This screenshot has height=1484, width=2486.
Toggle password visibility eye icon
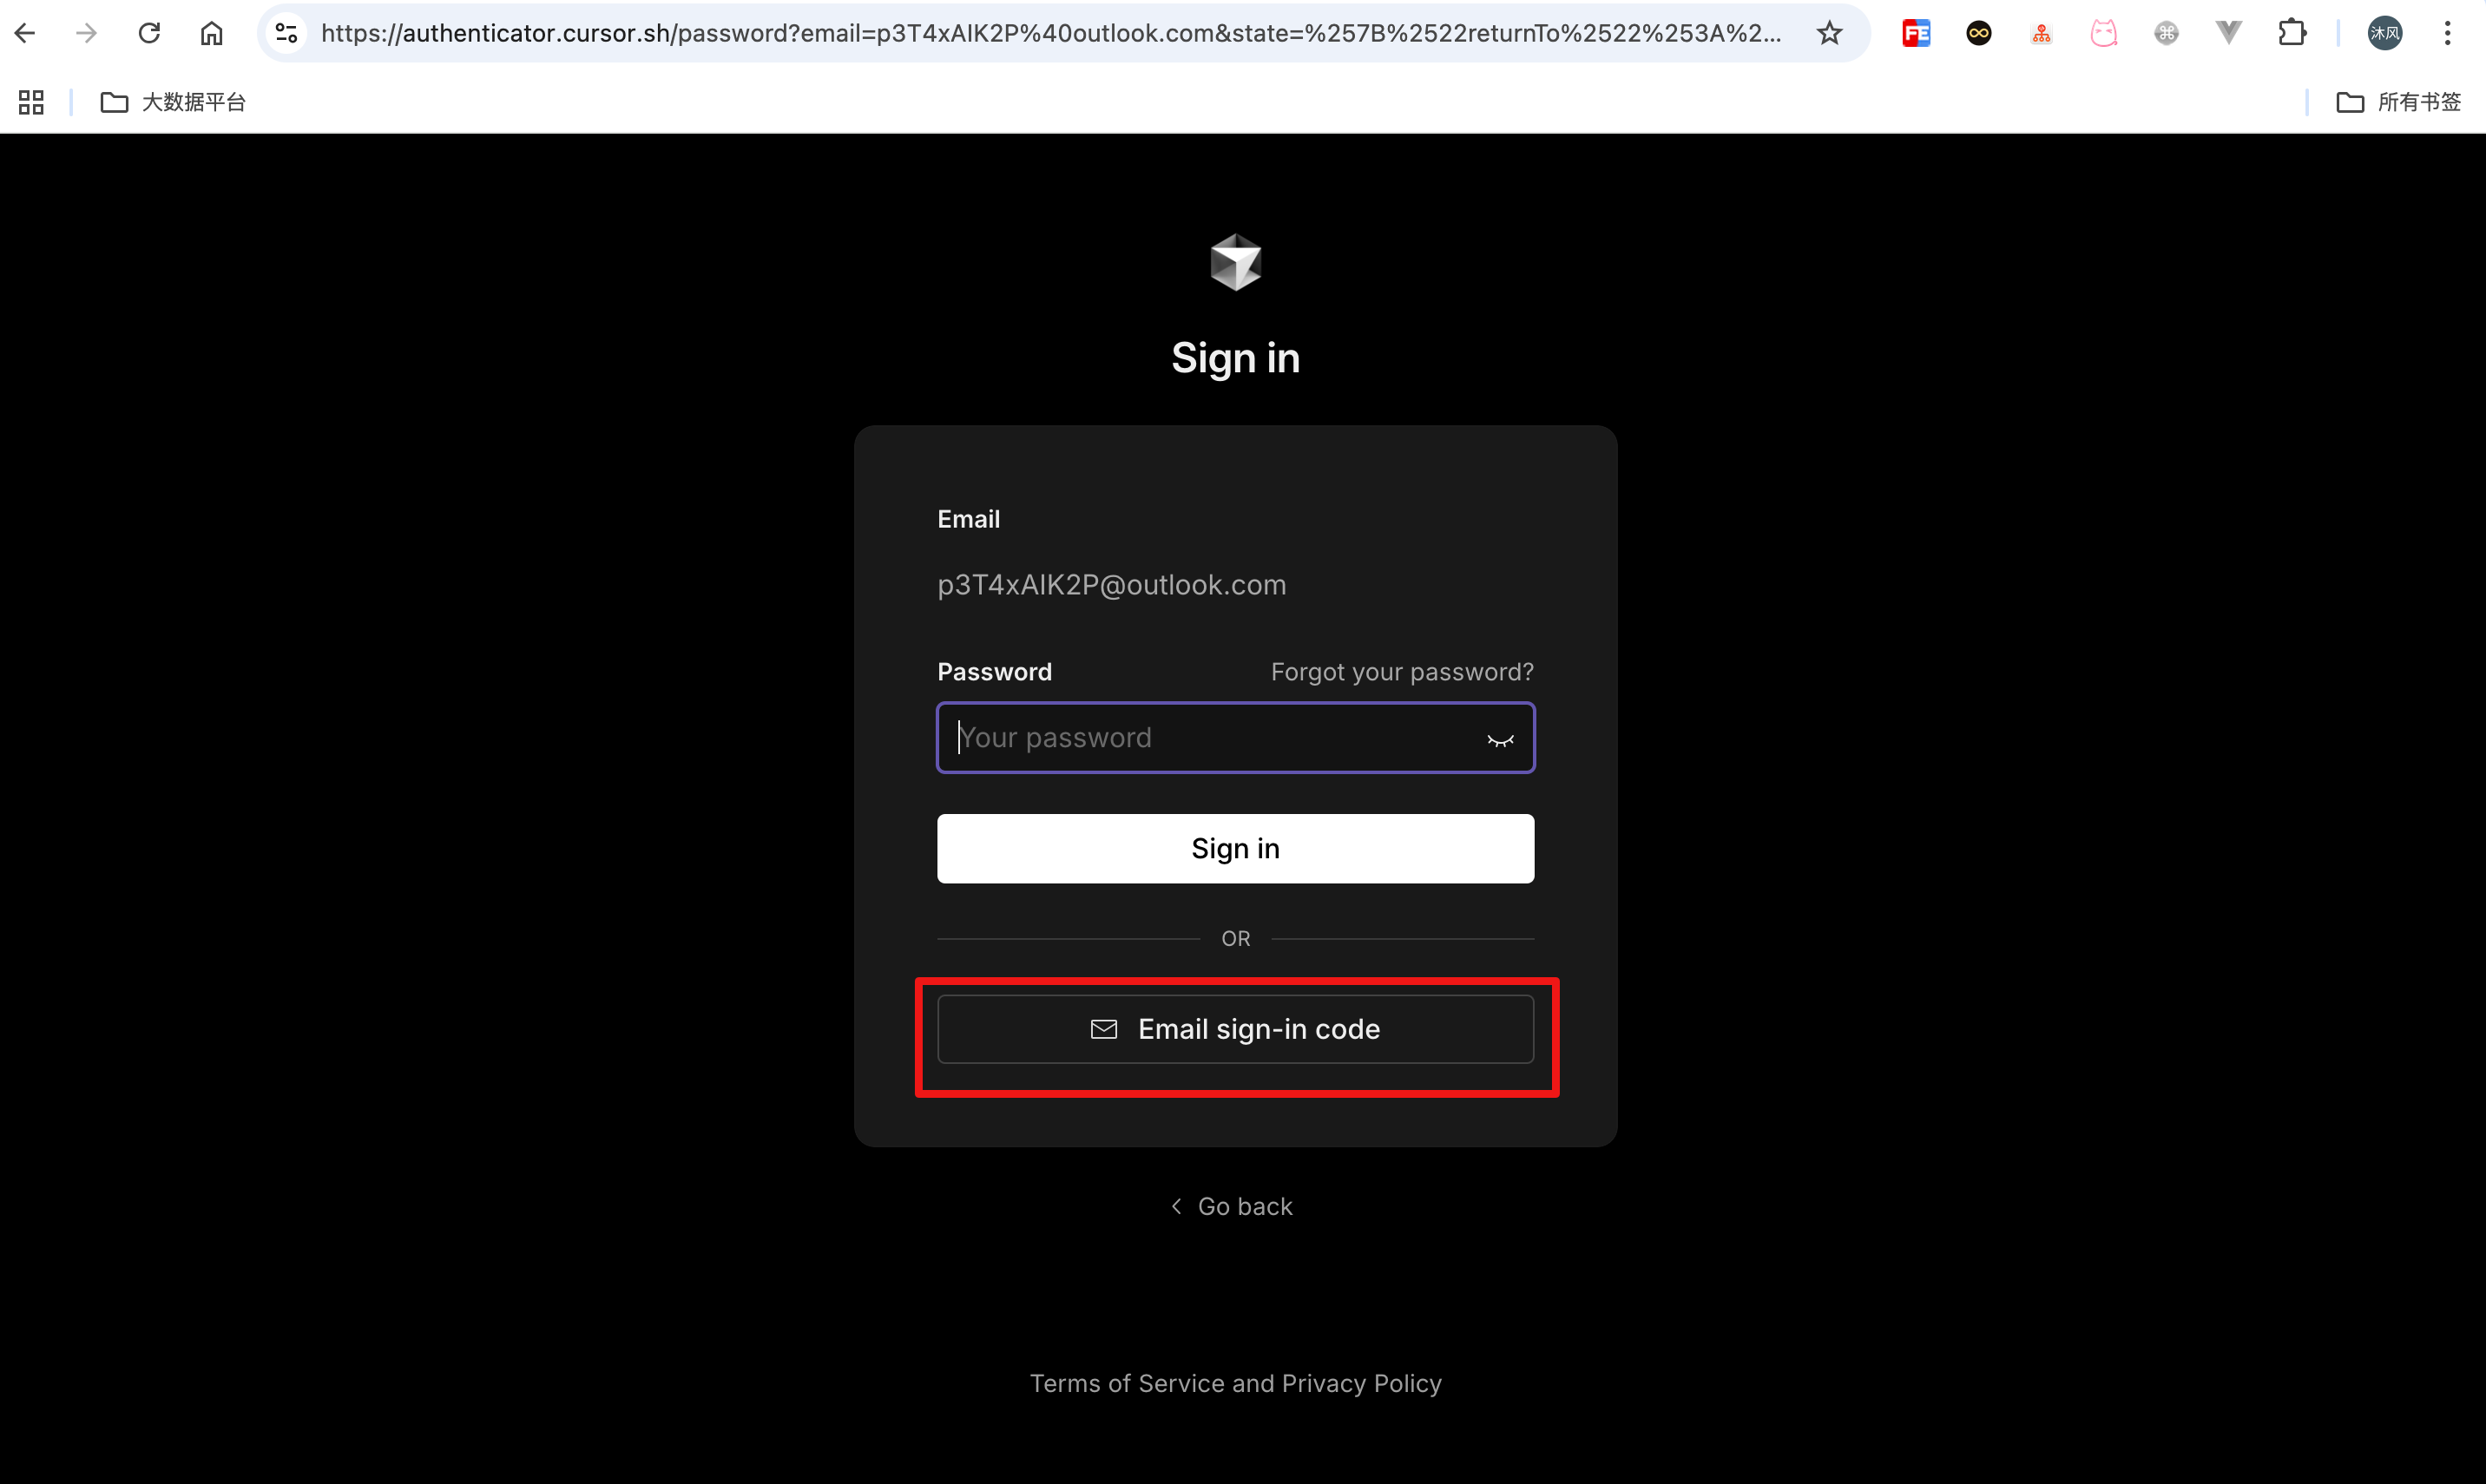[1500, 739]
